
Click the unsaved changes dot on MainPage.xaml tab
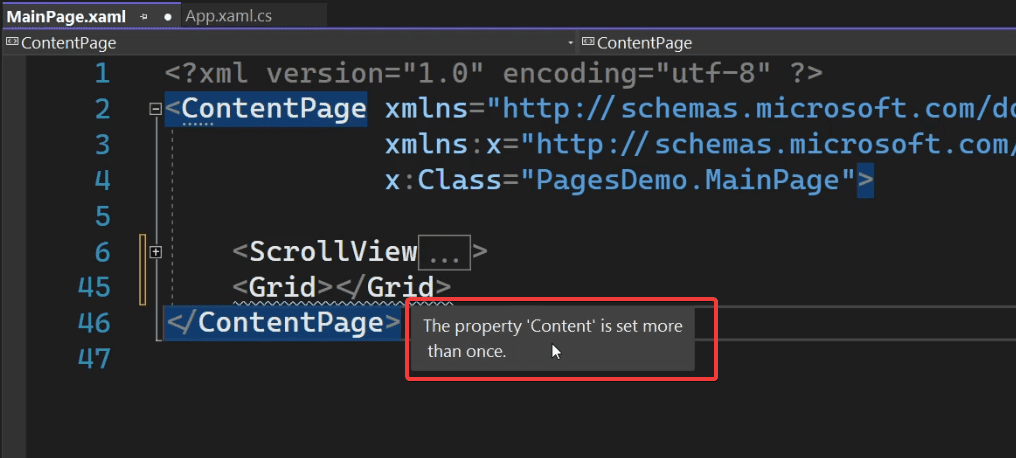168,17
